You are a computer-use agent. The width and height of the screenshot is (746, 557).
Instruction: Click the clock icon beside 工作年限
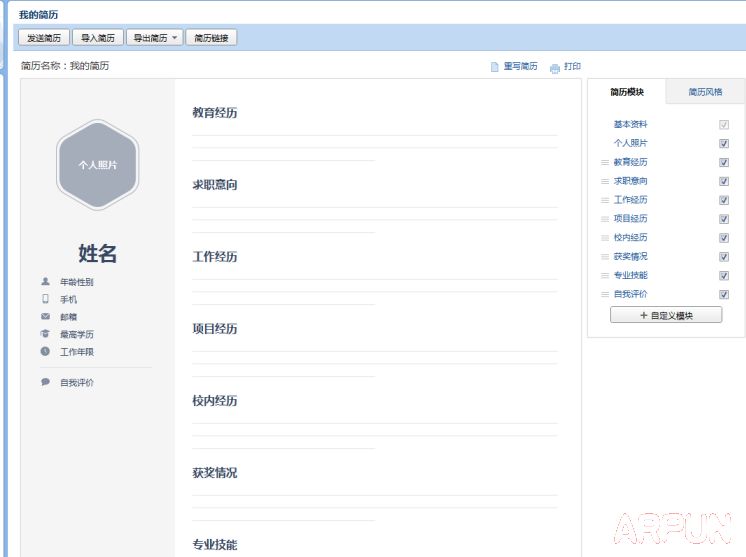click(x=45, y=351)
